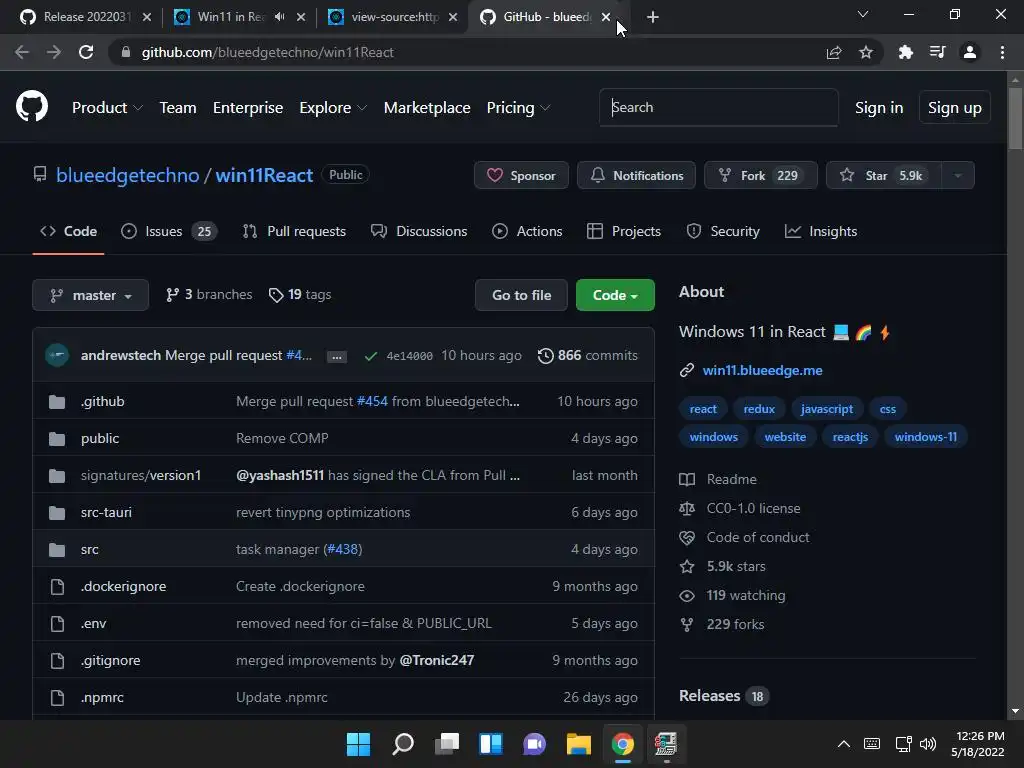Open the src-tauri folder
The height and width of the screenshot is (768, 1024).
(x=106, y=513)
